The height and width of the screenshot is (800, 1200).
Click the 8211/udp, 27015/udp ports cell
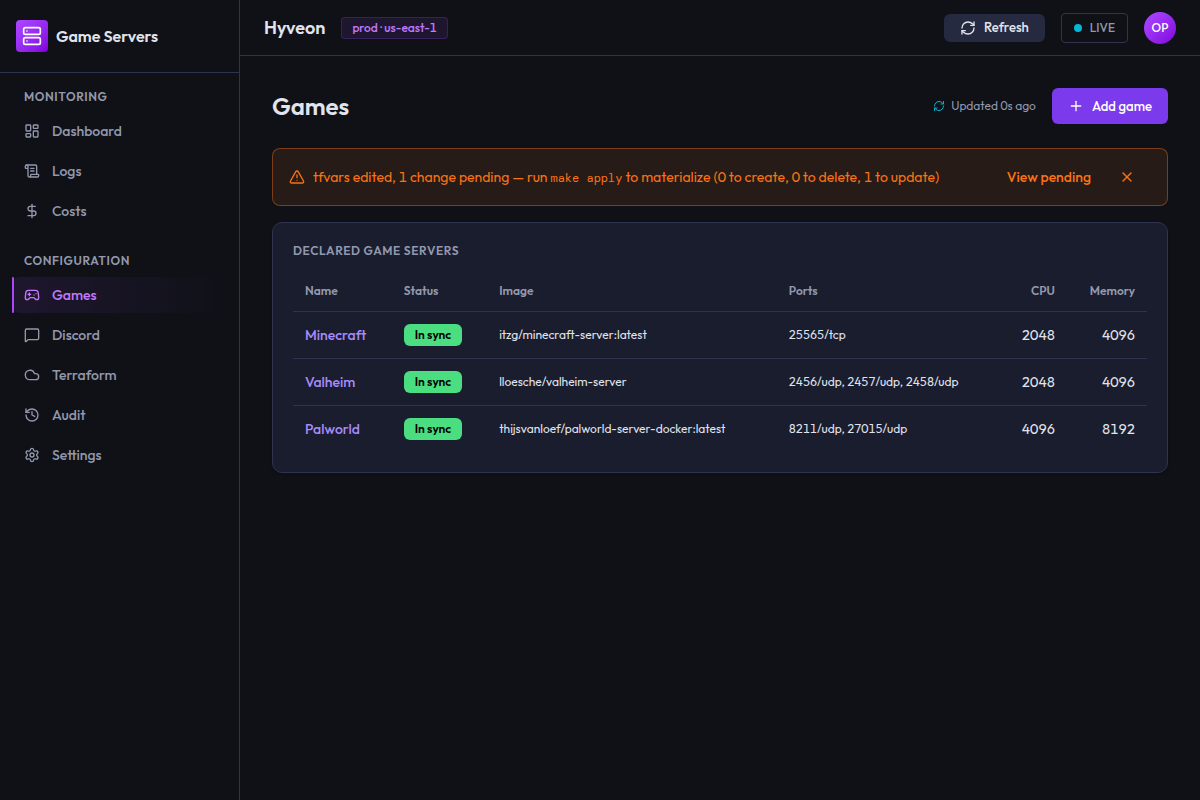[x=848, y=429]
